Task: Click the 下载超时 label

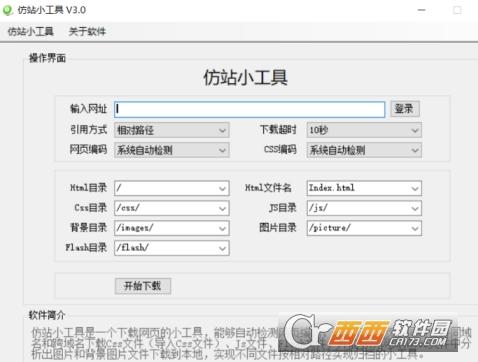Action: click(278, 129)
